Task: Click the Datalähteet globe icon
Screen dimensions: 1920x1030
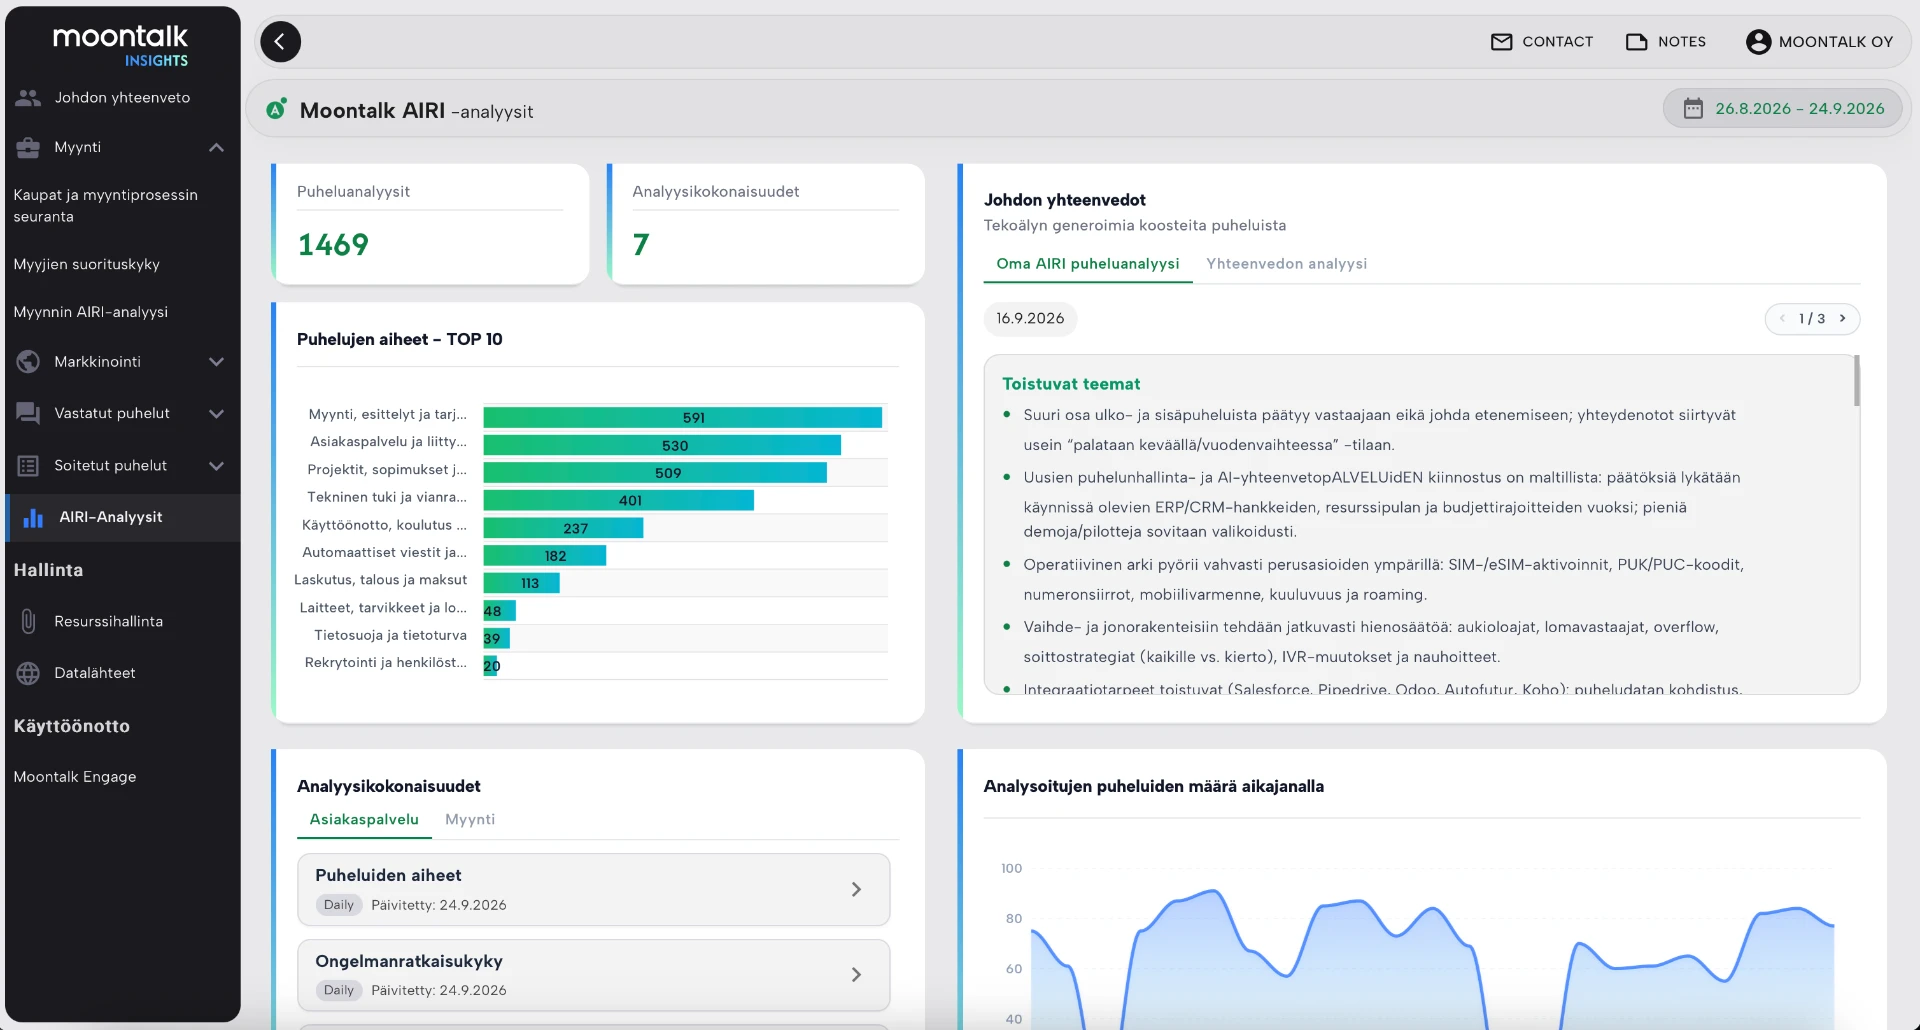Action: point(28,673)
